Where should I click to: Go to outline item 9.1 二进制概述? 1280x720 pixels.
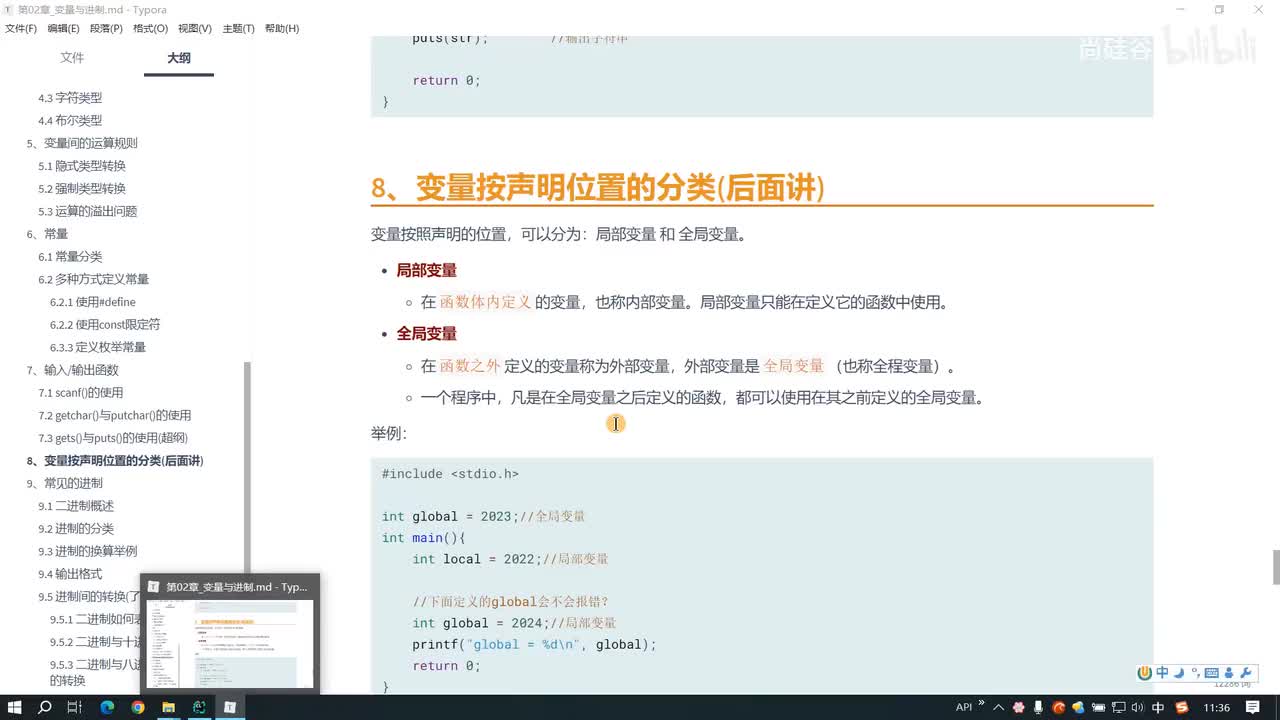pos(76,506)
